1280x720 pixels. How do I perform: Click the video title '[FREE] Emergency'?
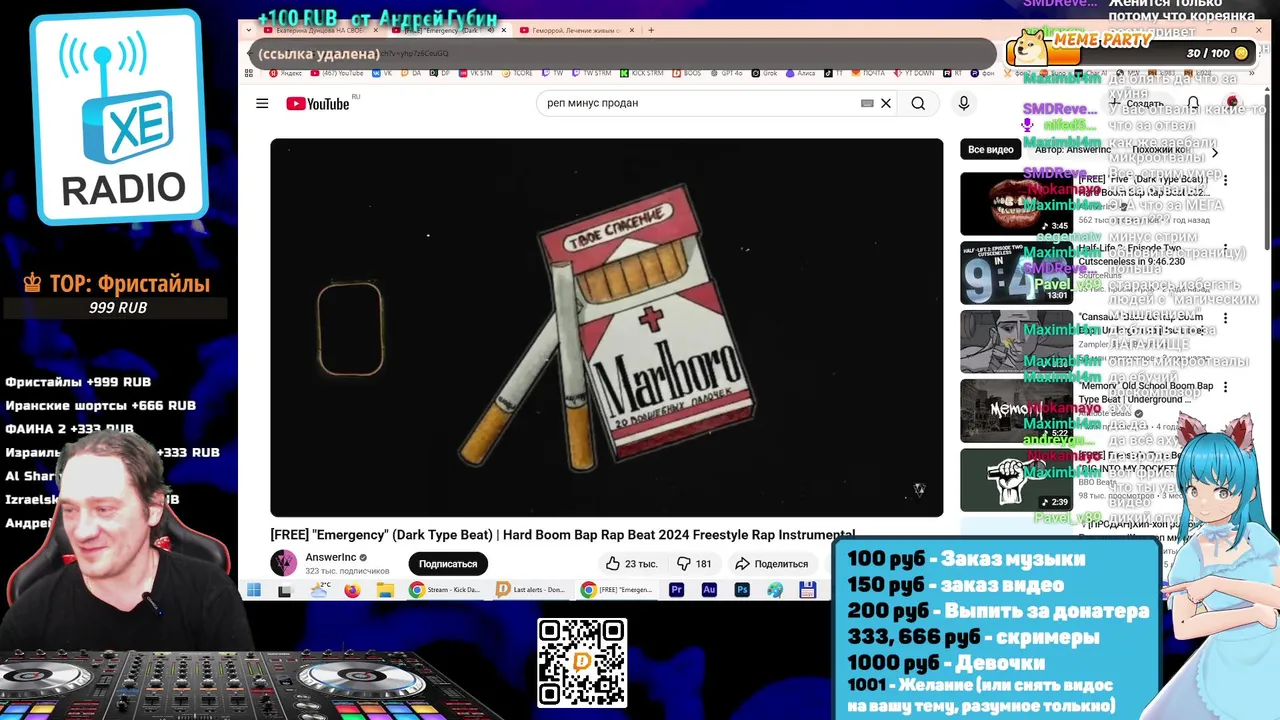563,535
